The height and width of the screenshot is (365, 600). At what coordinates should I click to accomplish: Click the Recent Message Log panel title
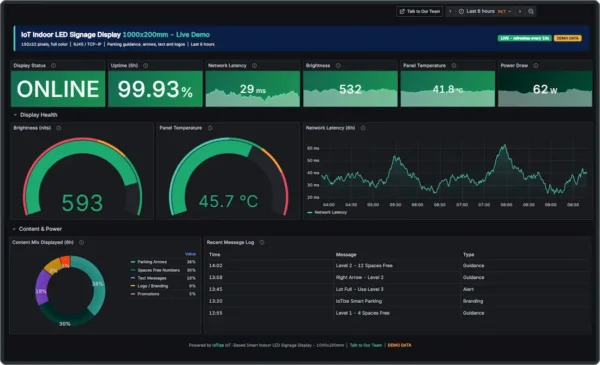(230, 242)
